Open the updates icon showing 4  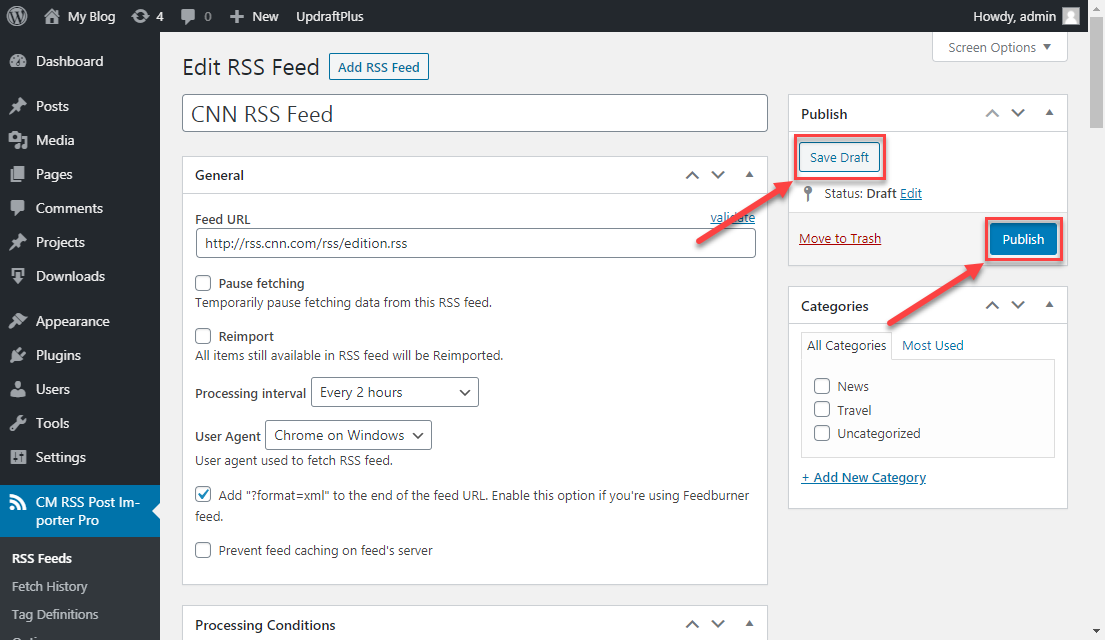[140, 16]
